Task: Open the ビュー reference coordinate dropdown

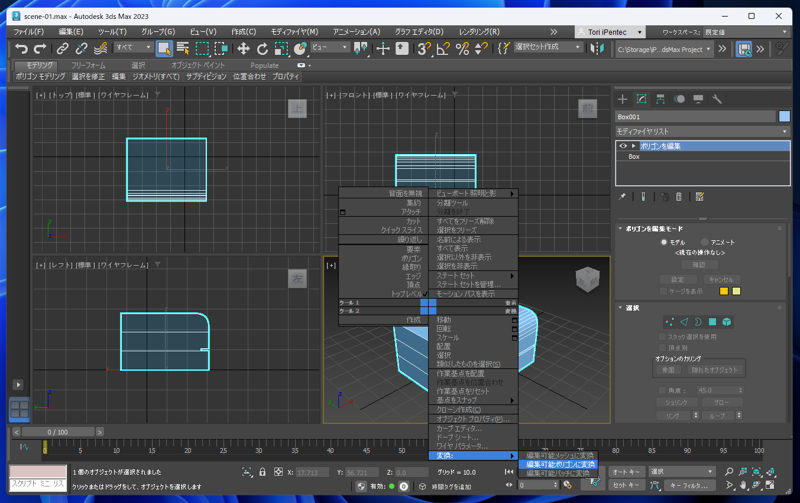Action: click(x=330, y=47)
